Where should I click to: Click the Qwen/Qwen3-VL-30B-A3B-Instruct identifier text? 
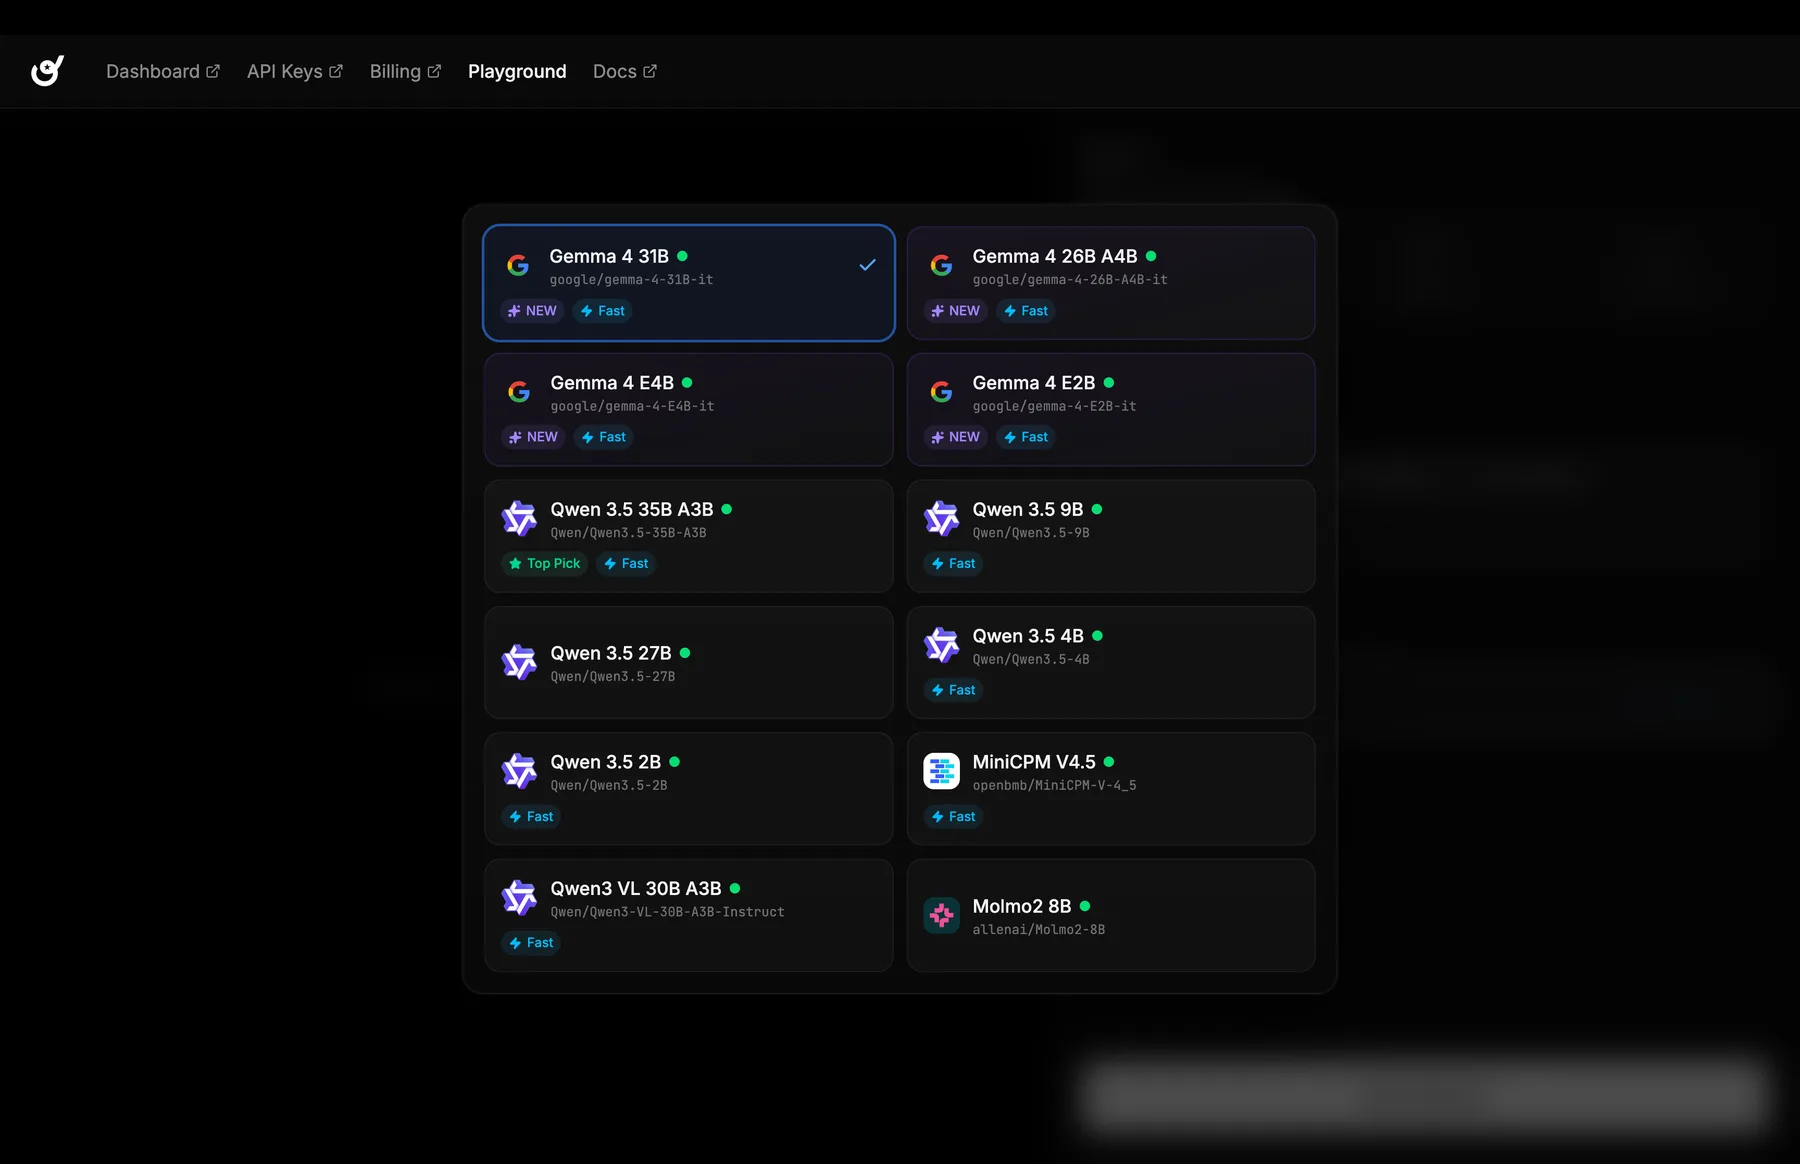pos(667,912)
